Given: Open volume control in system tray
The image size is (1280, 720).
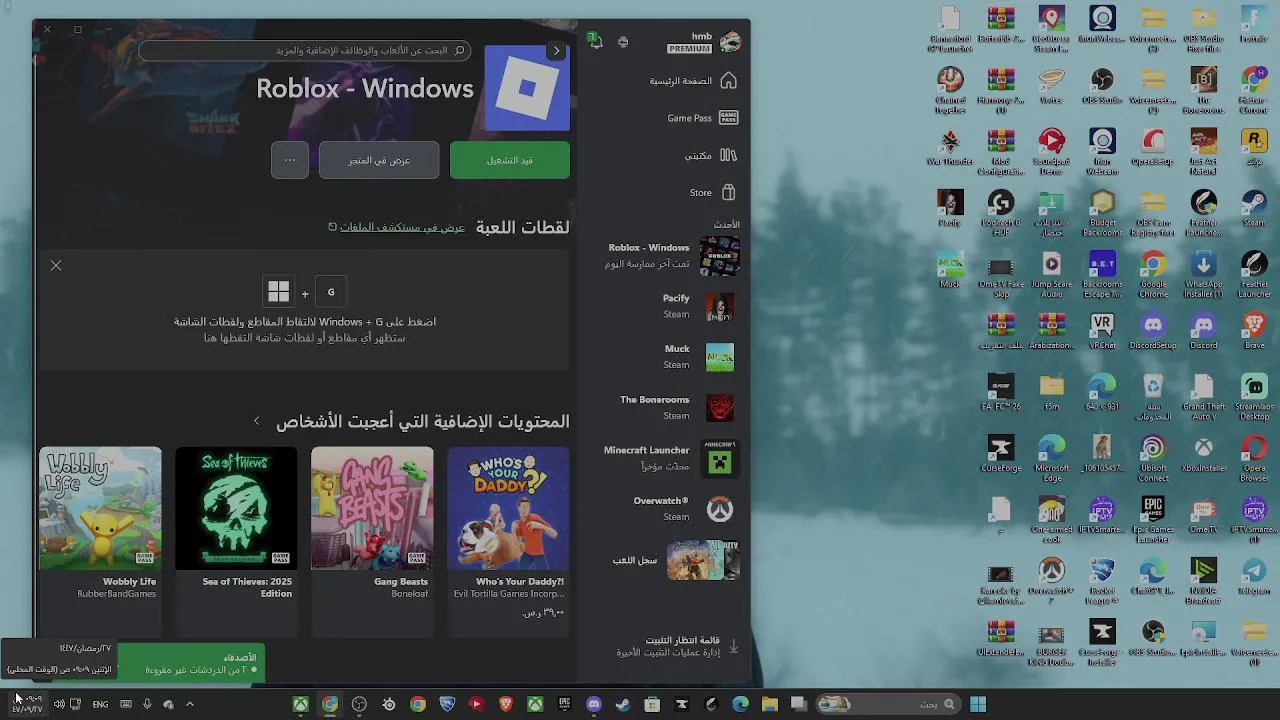Looking at the screenshot, I should (58, 704).
